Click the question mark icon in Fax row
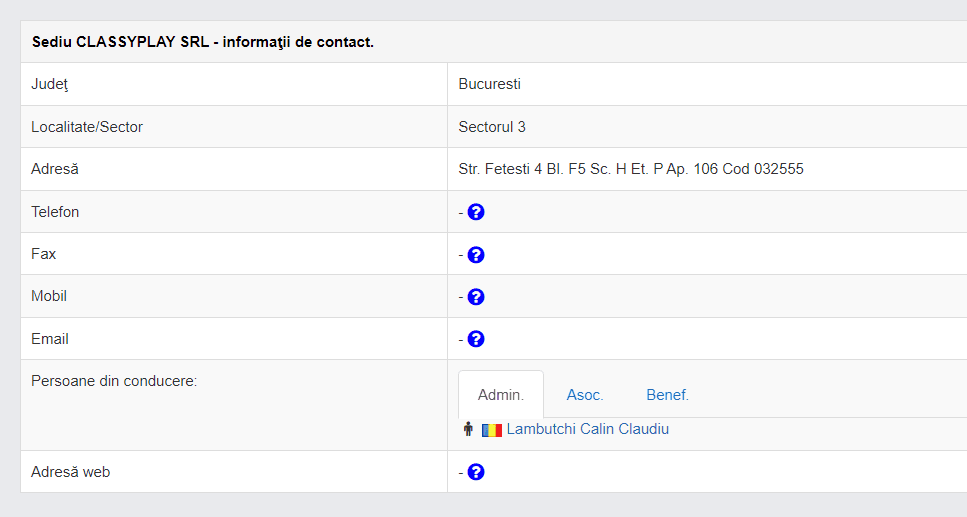Image resolution: width=967 pixels, height=517 pixels. click(x=475, y=255)
